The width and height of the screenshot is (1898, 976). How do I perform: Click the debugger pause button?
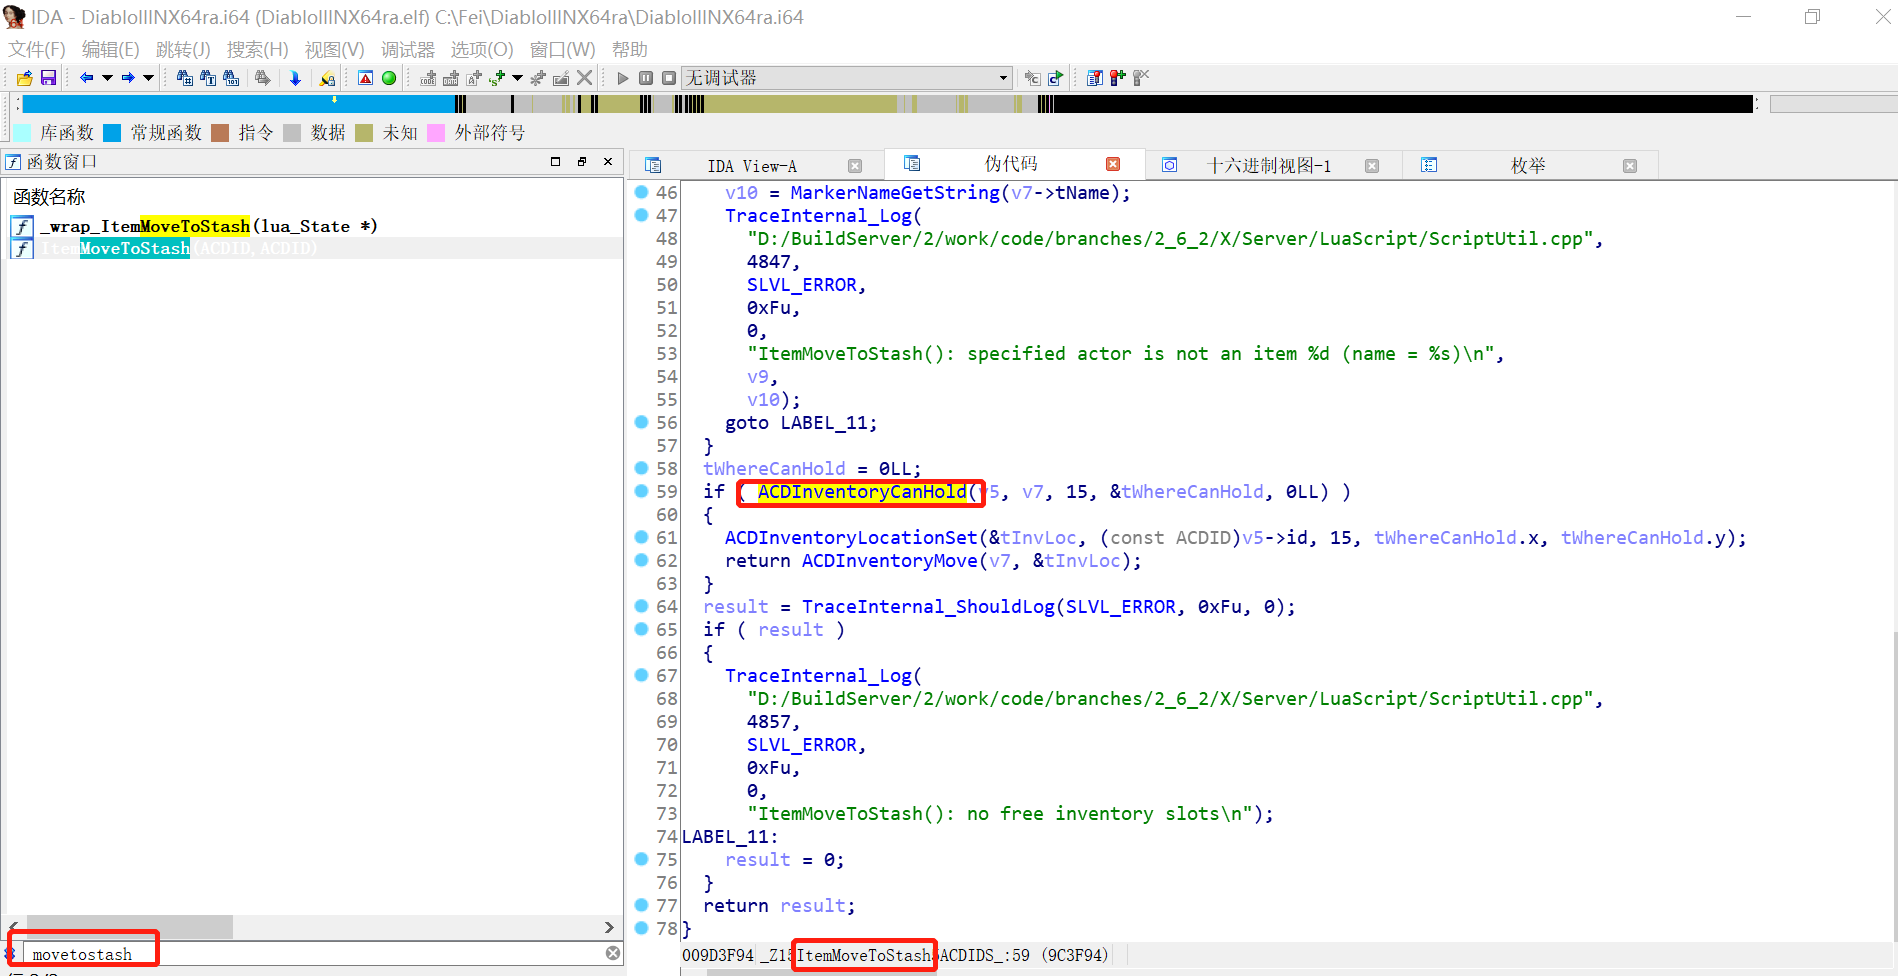646,78
